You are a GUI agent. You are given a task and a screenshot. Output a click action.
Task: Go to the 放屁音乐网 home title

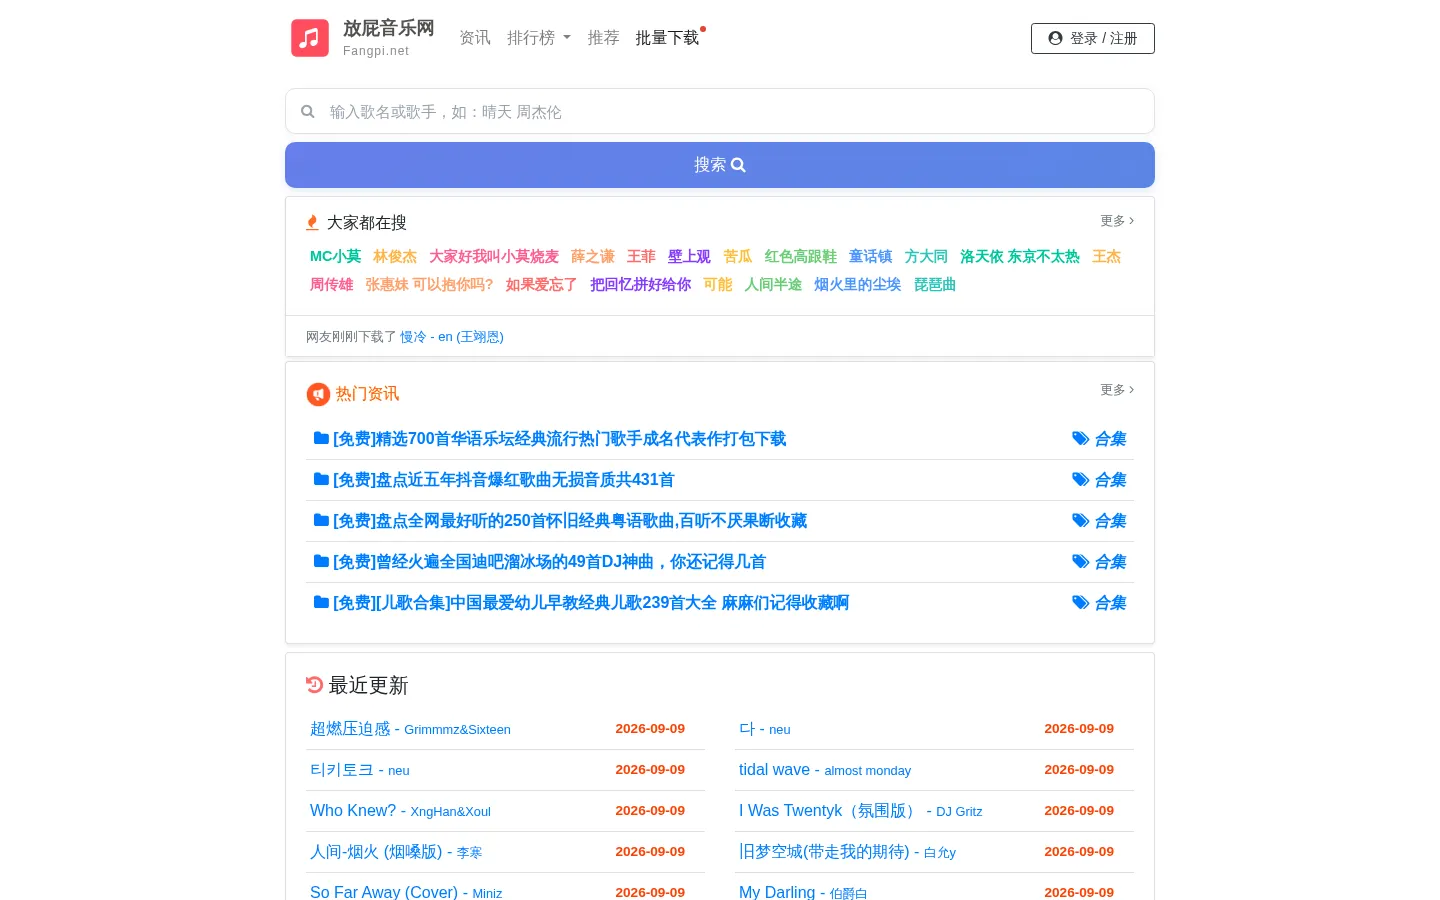[389, 28]
